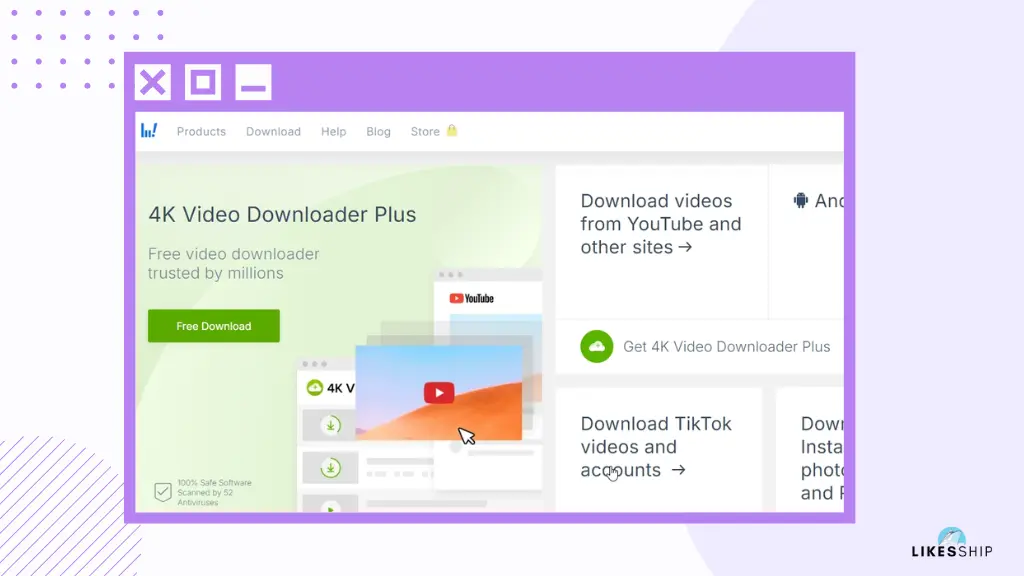Open the Store menu item
Screen dimensions: 1024x576
(x=424, y=131)
